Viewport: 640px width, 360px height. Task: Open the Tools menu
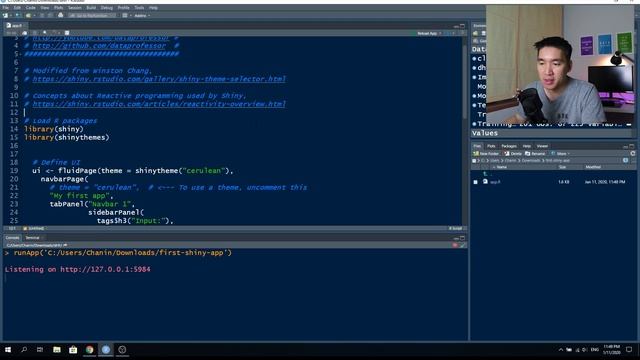pyautogui.click(x=139, y=8)
